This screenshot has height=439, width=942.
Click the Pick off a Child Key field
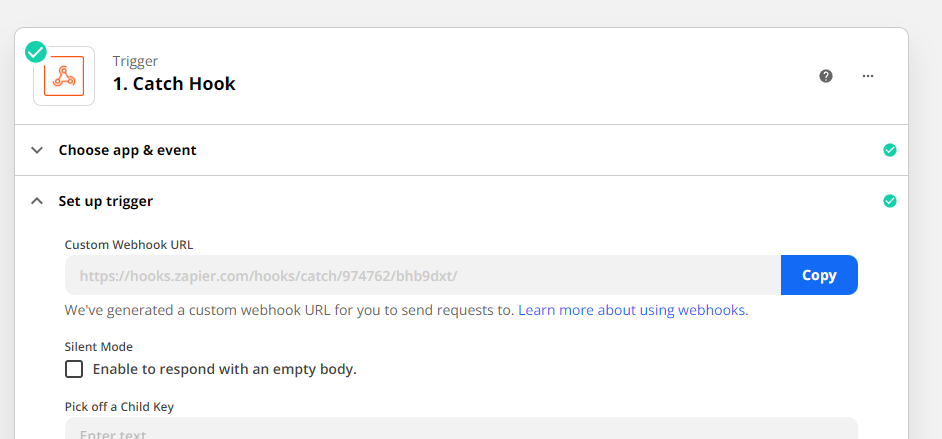point(461,428)
